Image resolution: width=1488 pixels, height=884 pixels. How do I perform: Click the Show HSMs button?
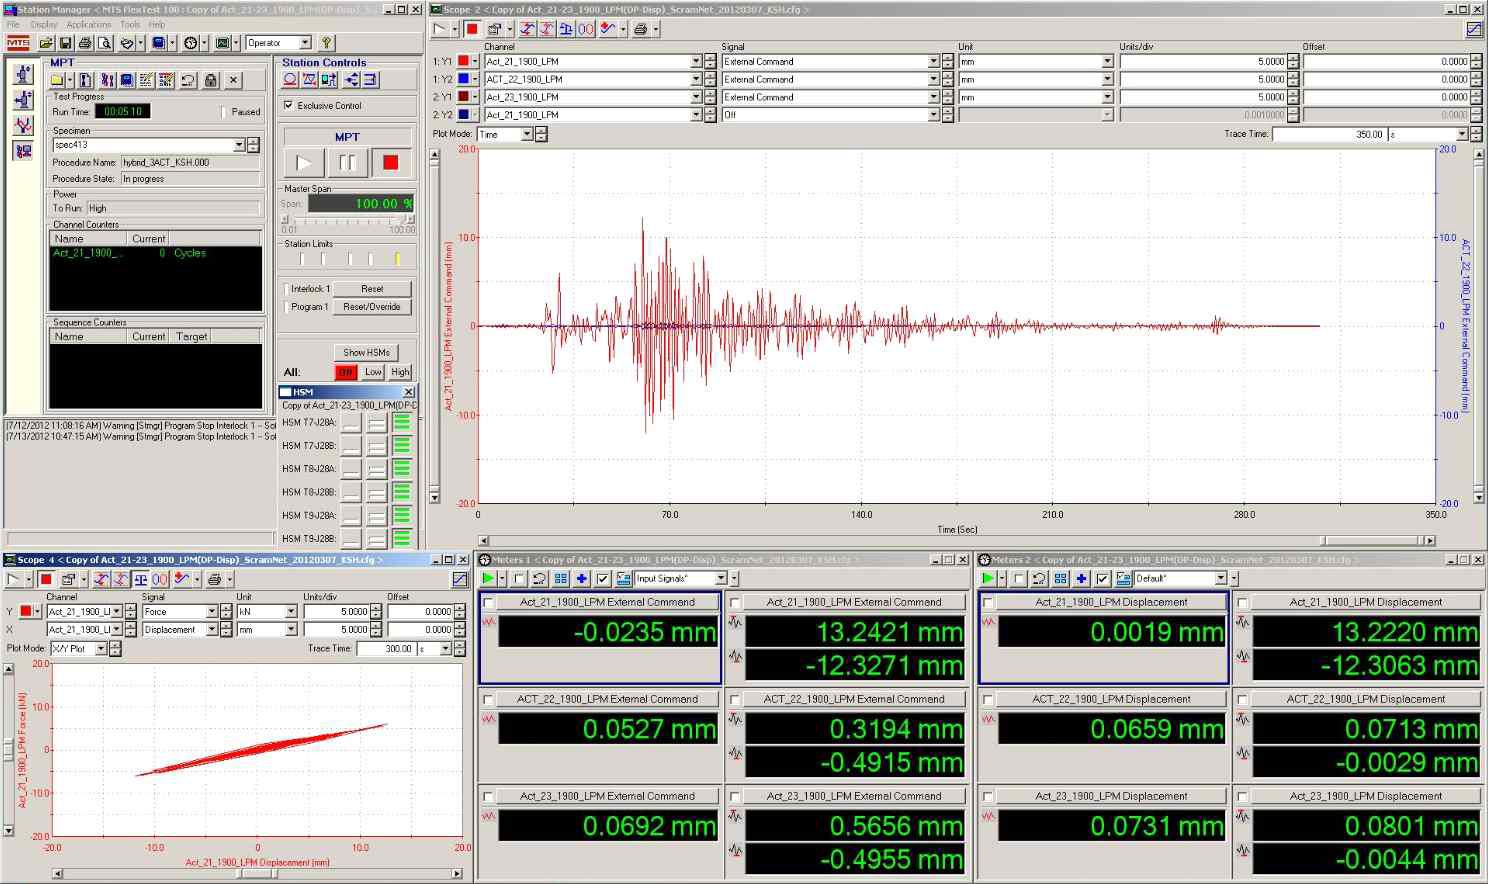tap(367, 352)
